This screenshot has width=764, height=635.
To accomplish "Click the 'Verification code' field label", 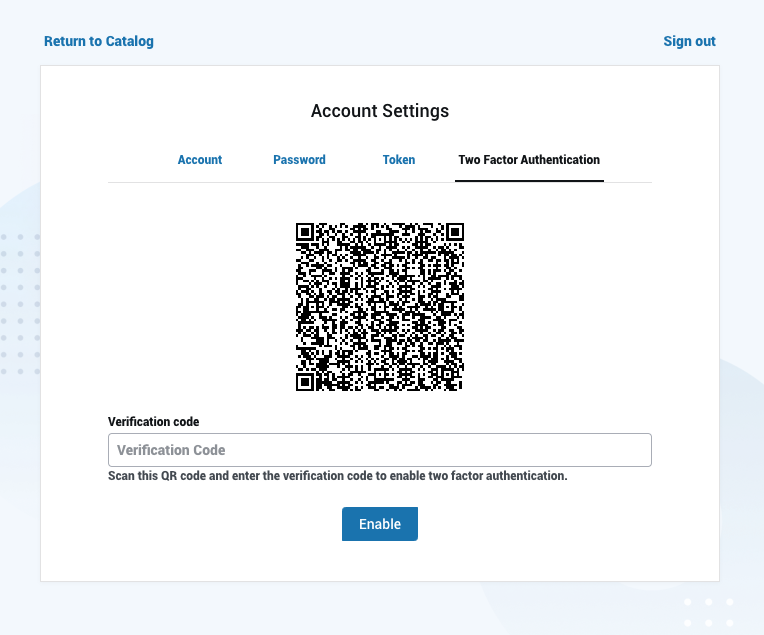I will point(153,422).
